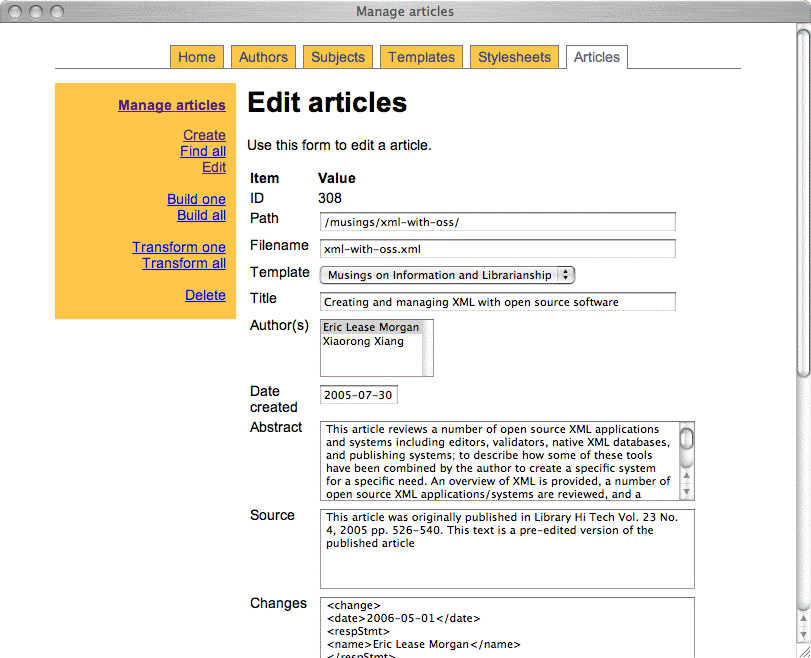Open the Subjects tab

(x=338, y=57)
